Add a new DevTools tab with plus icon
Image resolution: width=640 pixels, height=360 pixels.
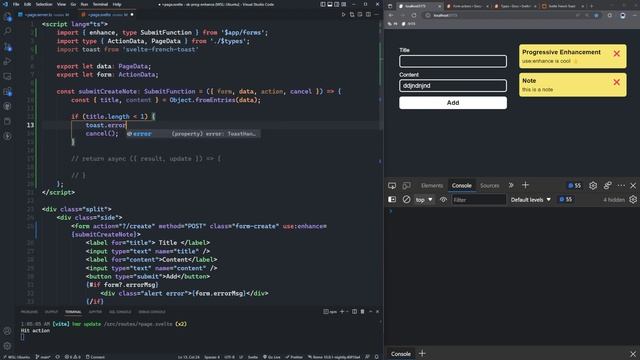pos(525,185)
